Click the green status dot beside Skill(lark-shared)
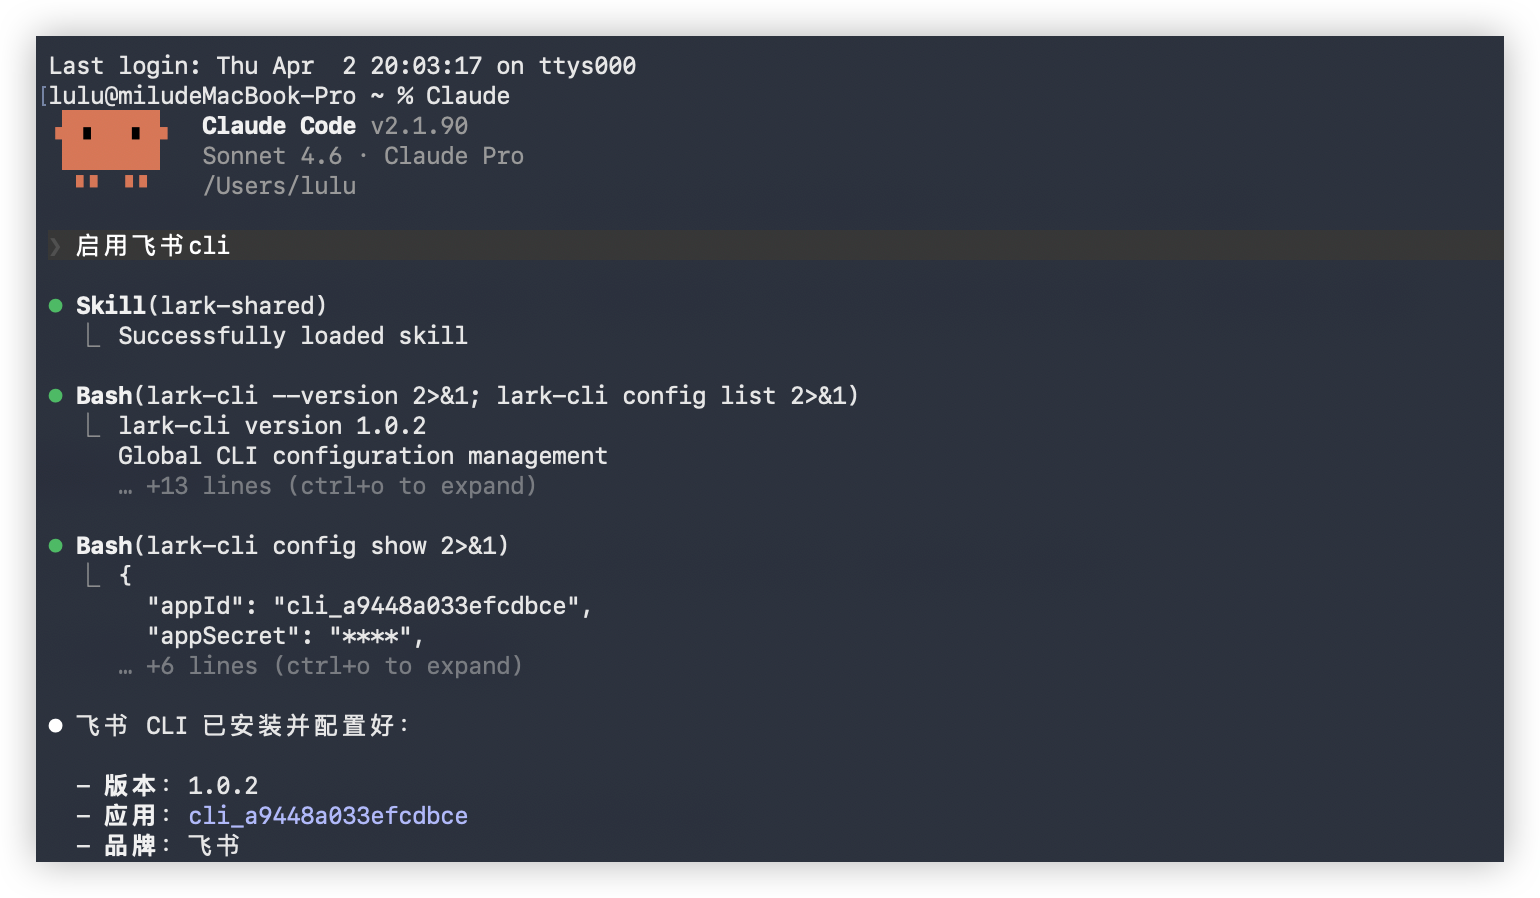This screenshot has width=1540, height=898. [x=56, y=306]
